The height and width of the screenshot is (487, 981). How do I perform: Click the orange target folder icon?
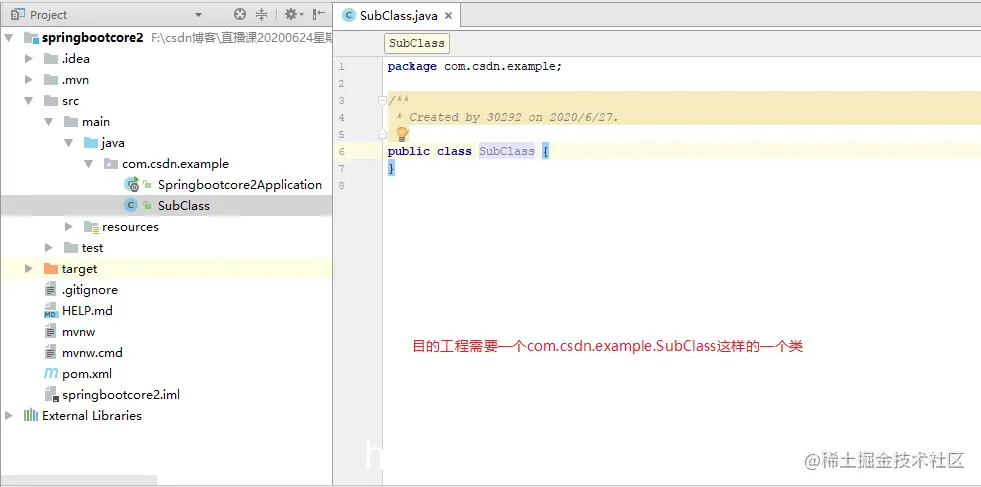[x=51, y=269]
